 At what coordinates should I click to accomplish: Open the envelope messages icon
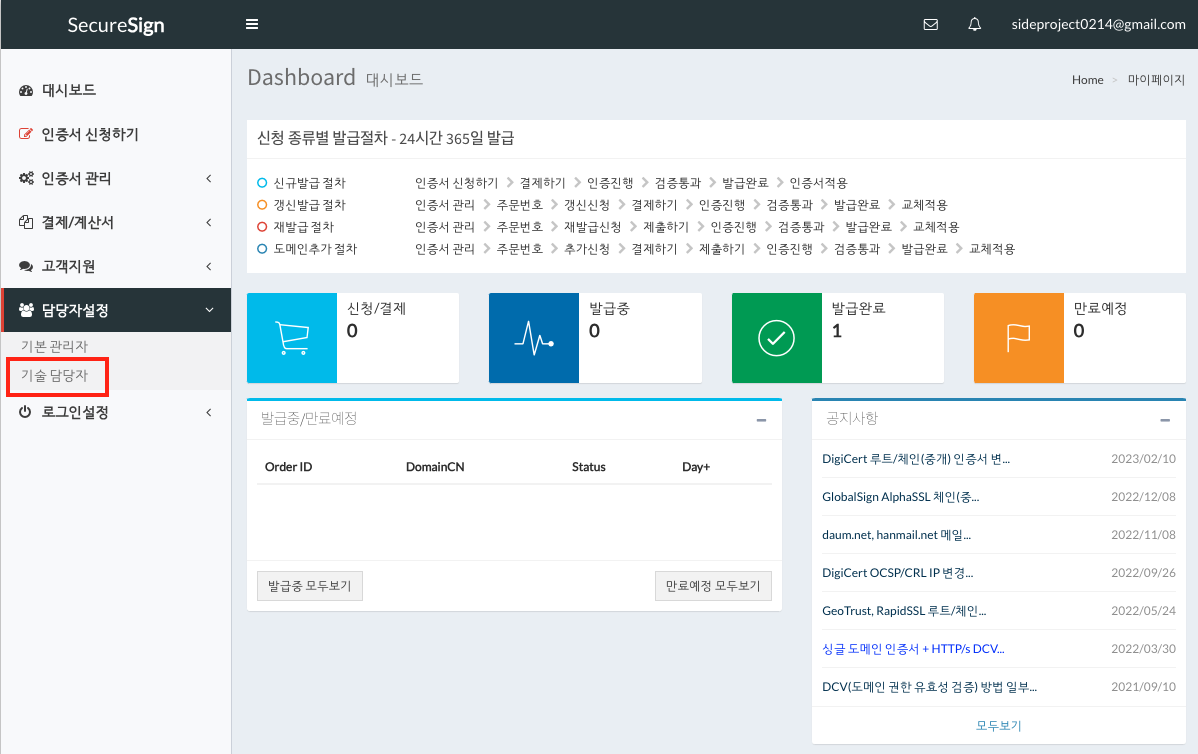[x=931, y=24]
